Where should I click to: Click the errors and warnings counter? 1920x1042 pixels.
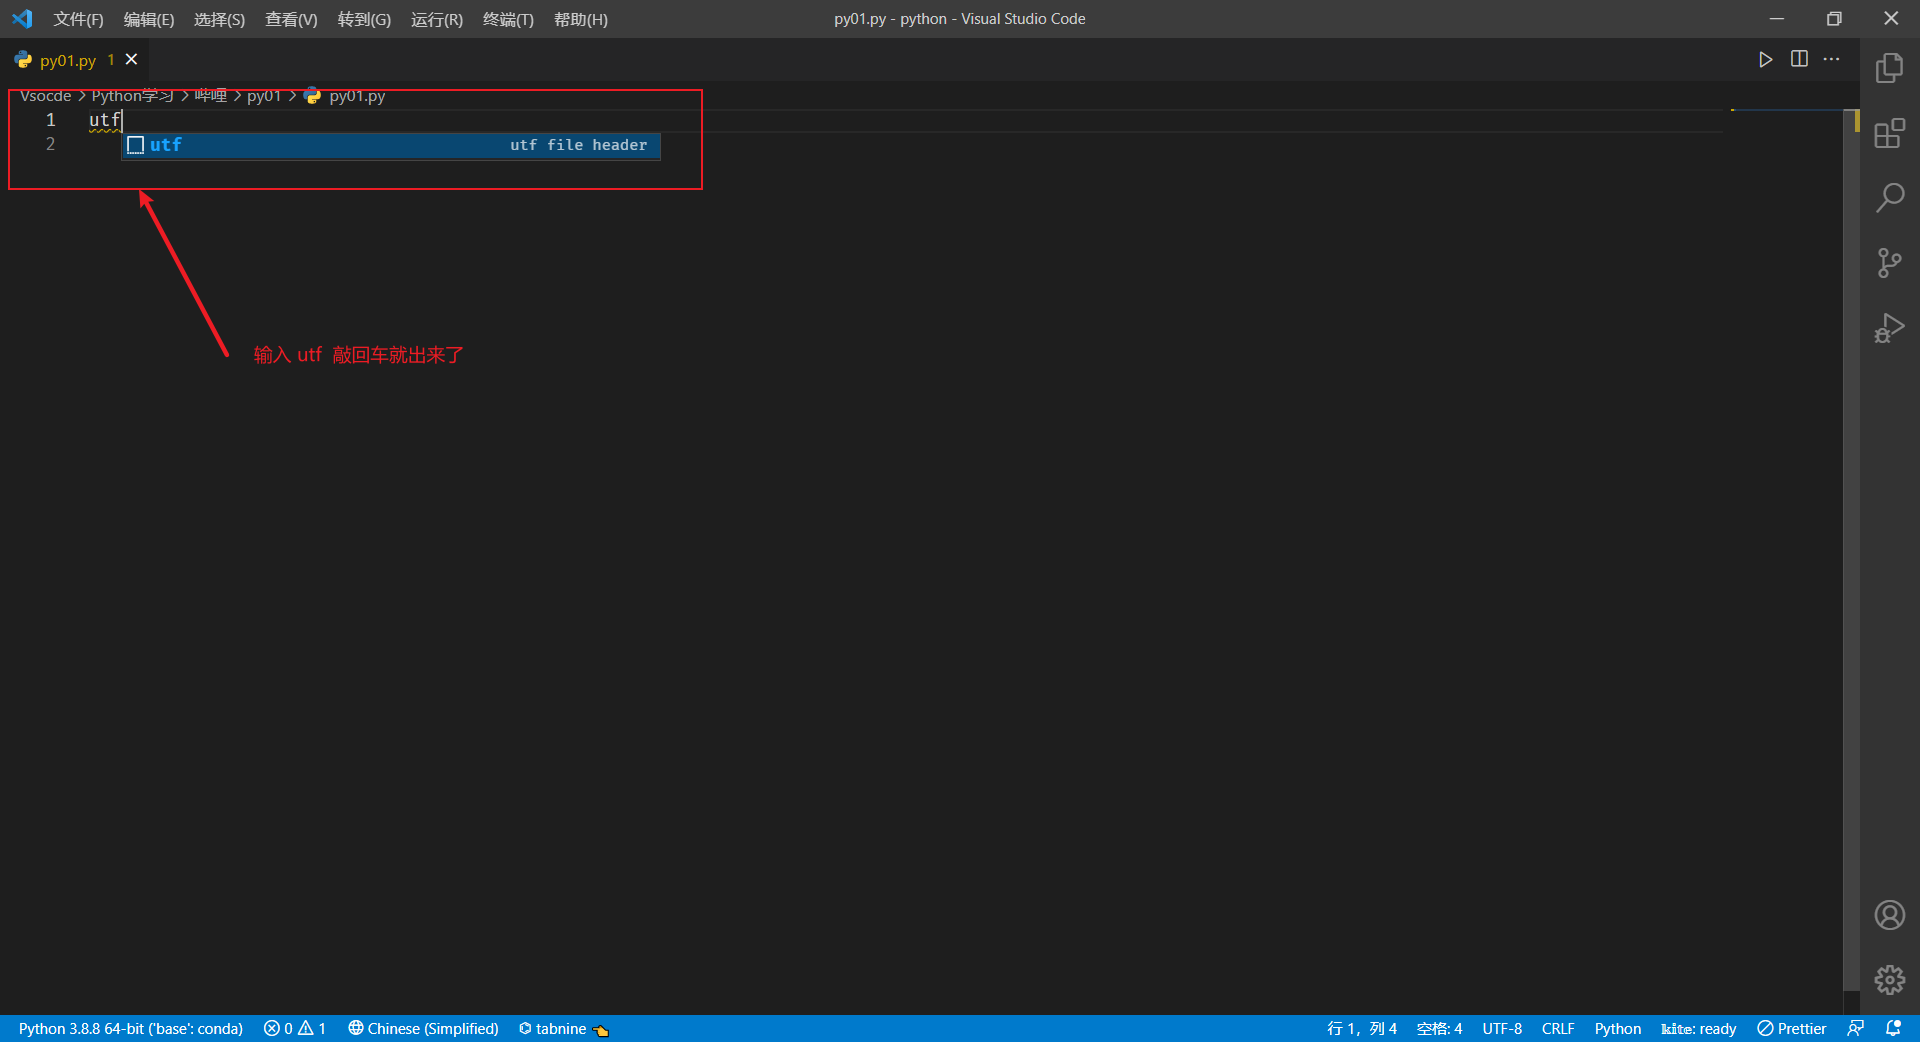295,1028
